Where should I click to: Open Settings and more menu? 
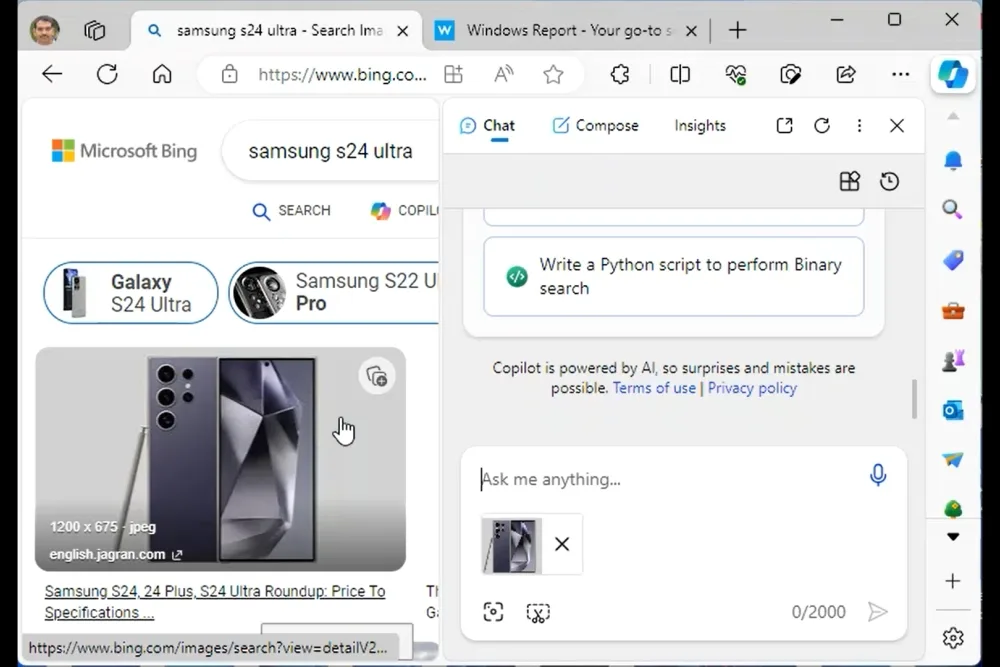point(901,75)
